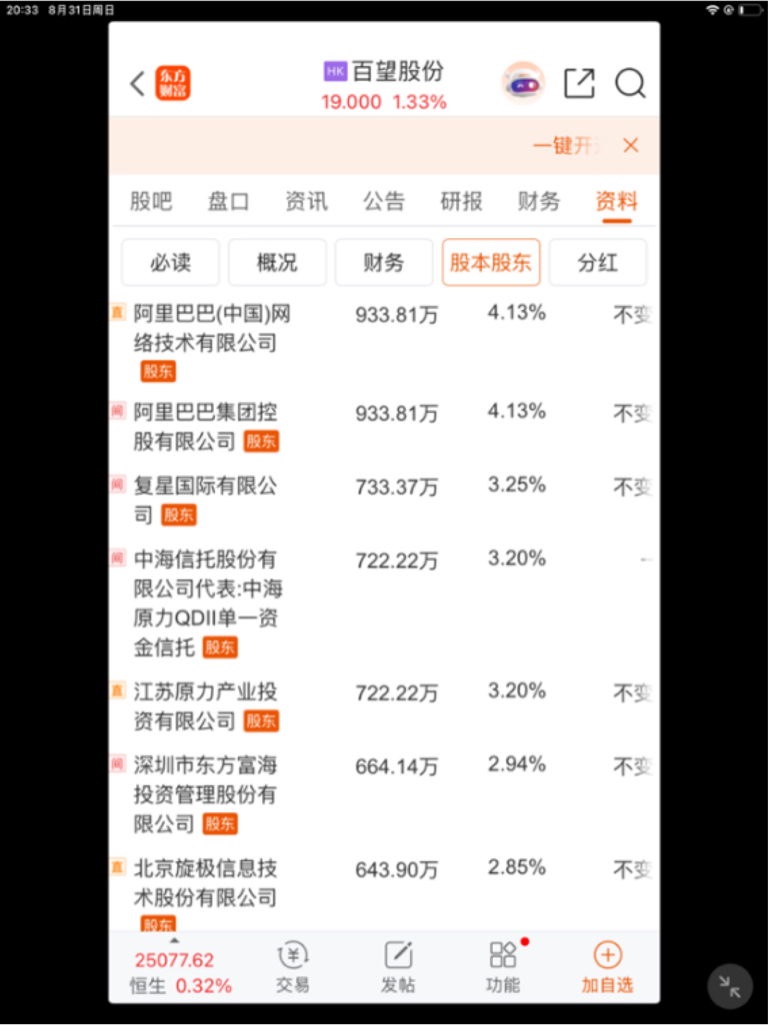Select the 公告 tab

click(x=384, y=201)
